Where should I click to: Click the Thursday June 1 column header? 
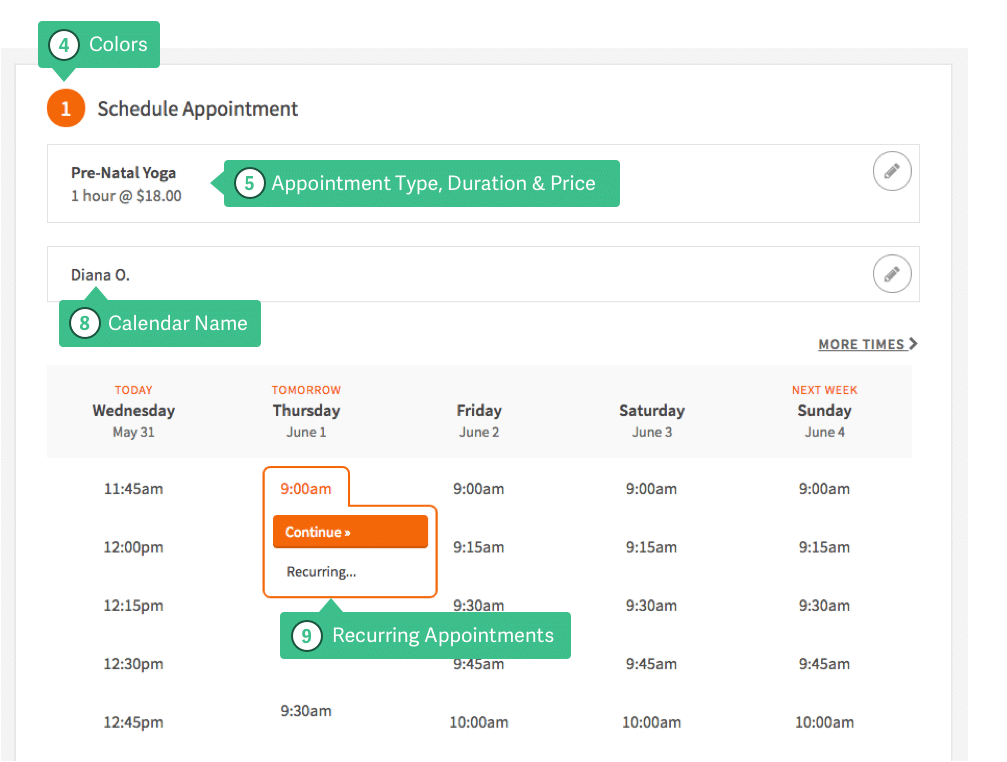coord(306,411)
